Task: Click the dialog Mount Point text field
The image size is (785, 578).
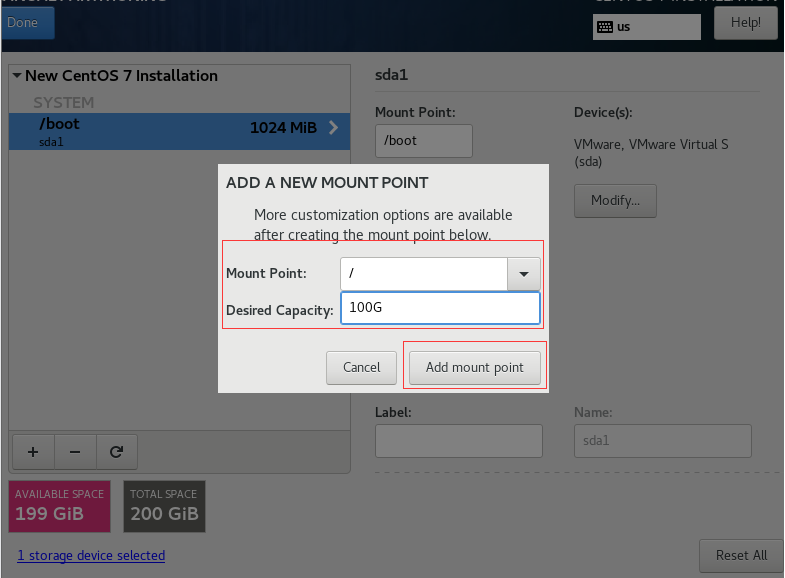Action: coord(424,274)
